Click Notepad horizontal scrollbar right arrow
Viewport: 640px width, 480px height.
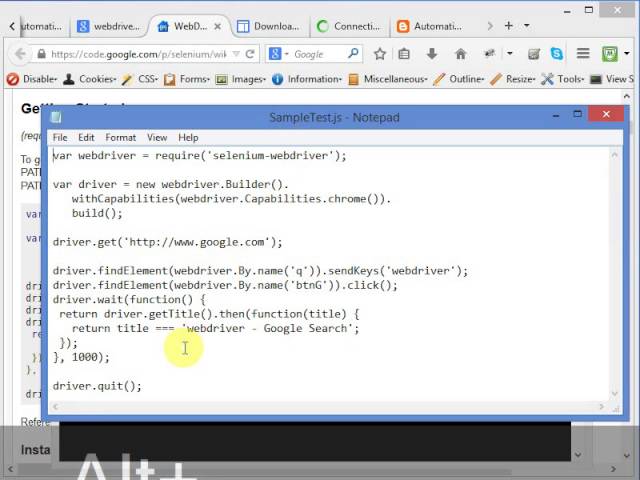[x=601, y=407]
